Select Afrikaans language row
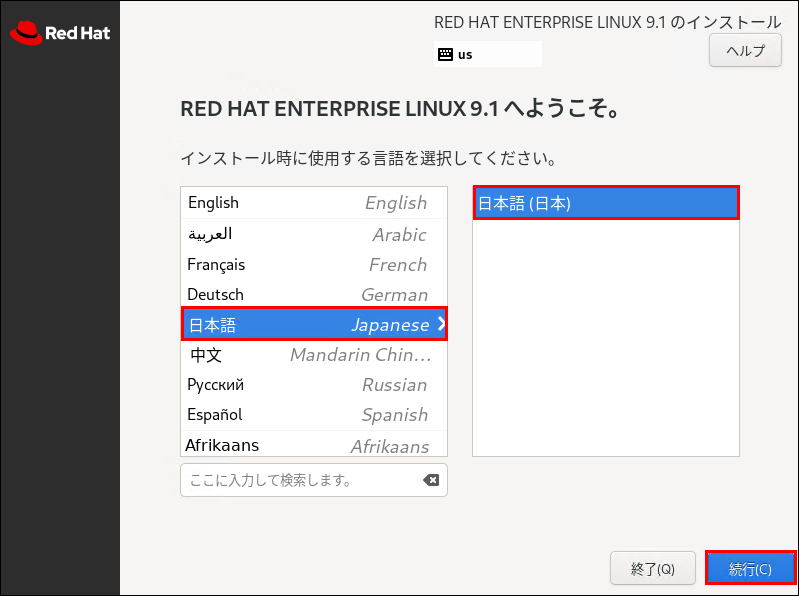 [x=314, y=444]
